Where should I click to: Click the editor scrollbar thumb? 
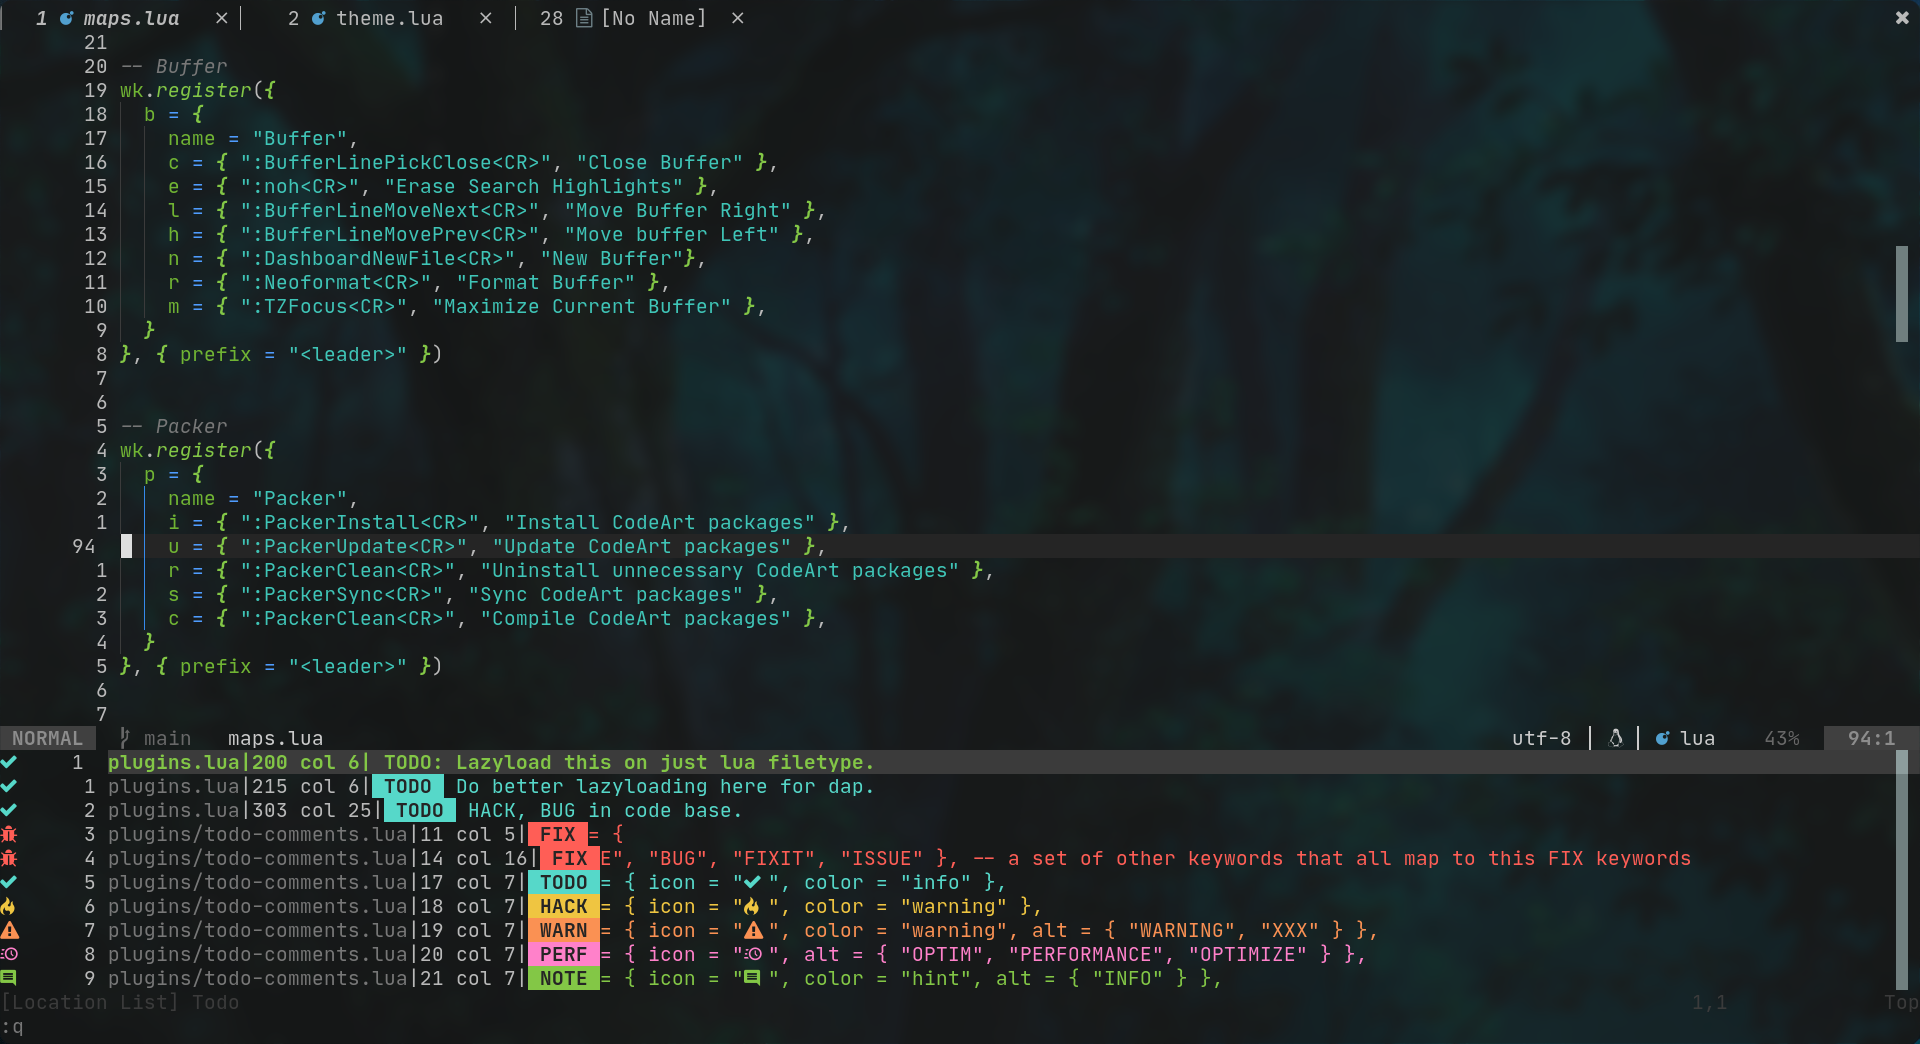1902,294
